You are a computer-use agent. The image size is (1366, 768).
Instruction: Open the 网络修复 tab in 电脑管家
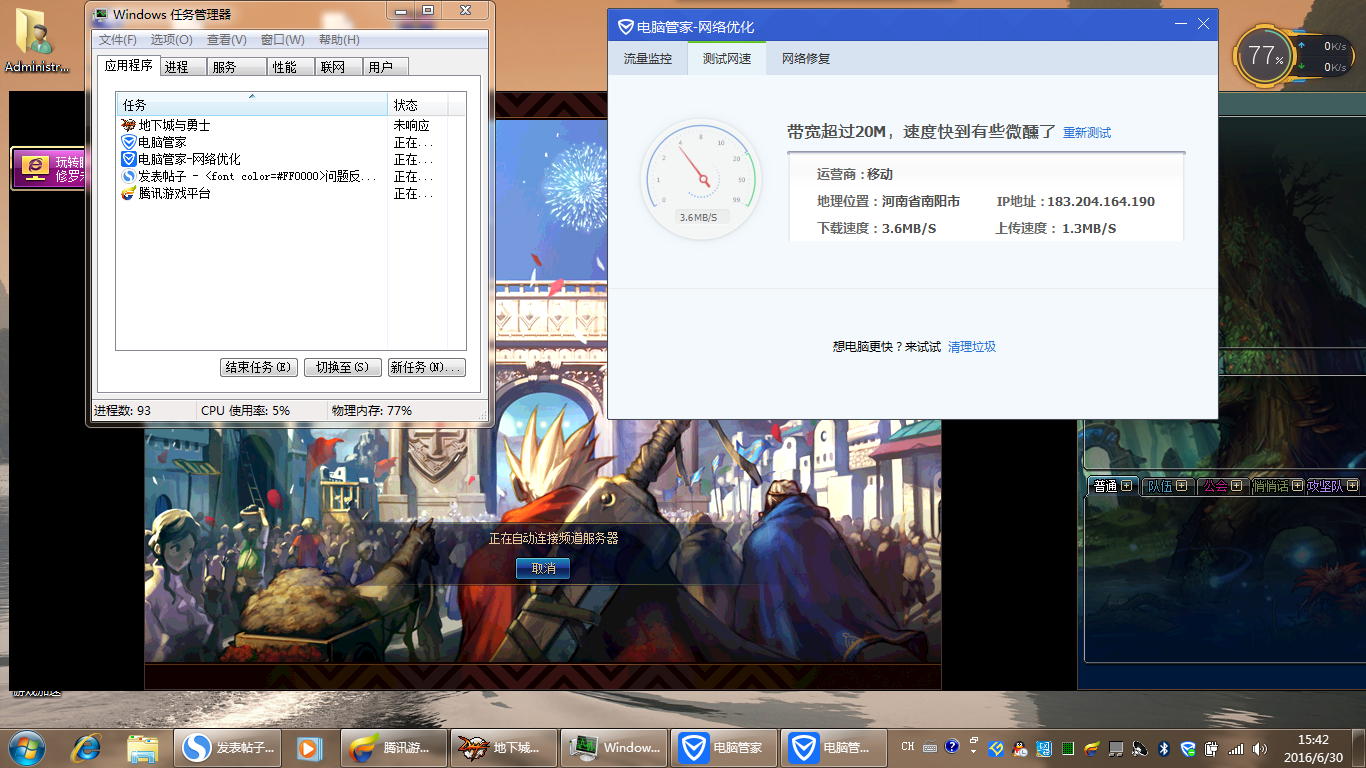(x=806, y=58)
